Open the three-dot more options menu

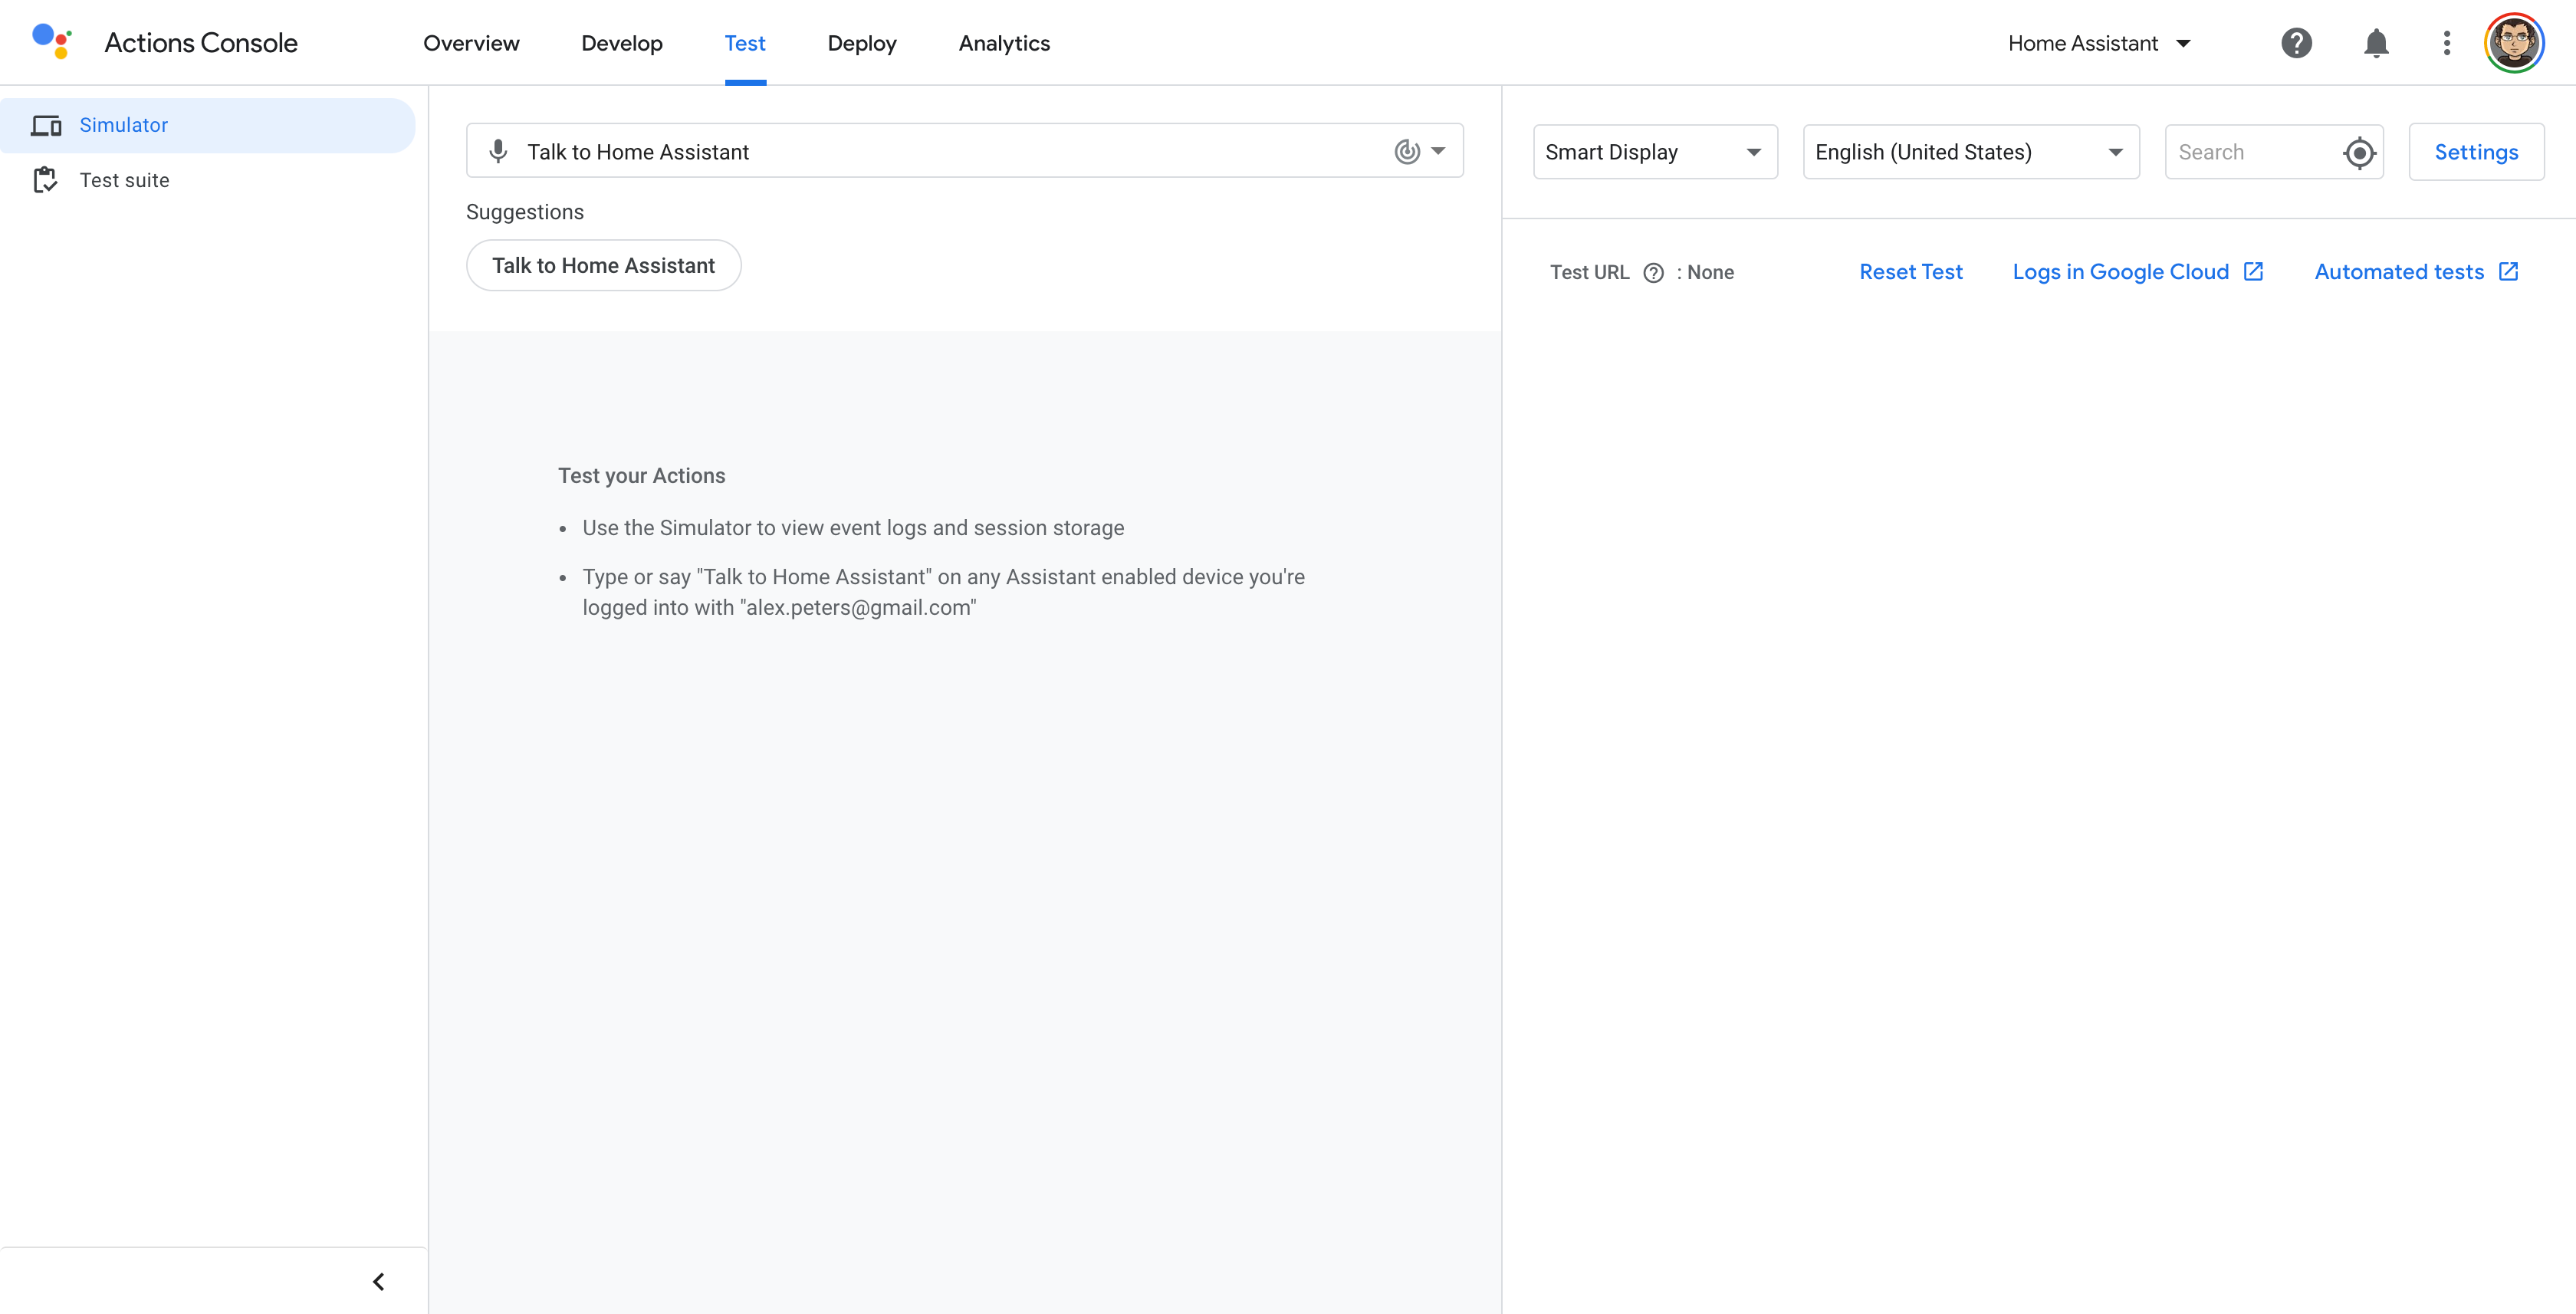click(x=2446, y=43)
